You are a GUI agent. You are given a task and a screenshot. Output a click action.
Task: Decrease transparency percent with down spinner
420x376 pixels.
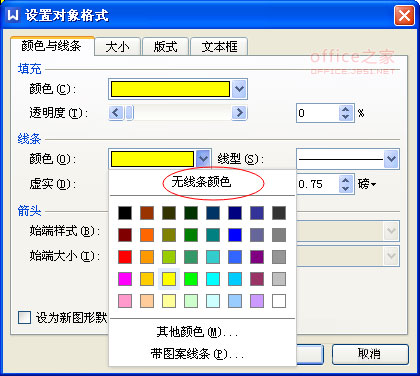point(346,117)
